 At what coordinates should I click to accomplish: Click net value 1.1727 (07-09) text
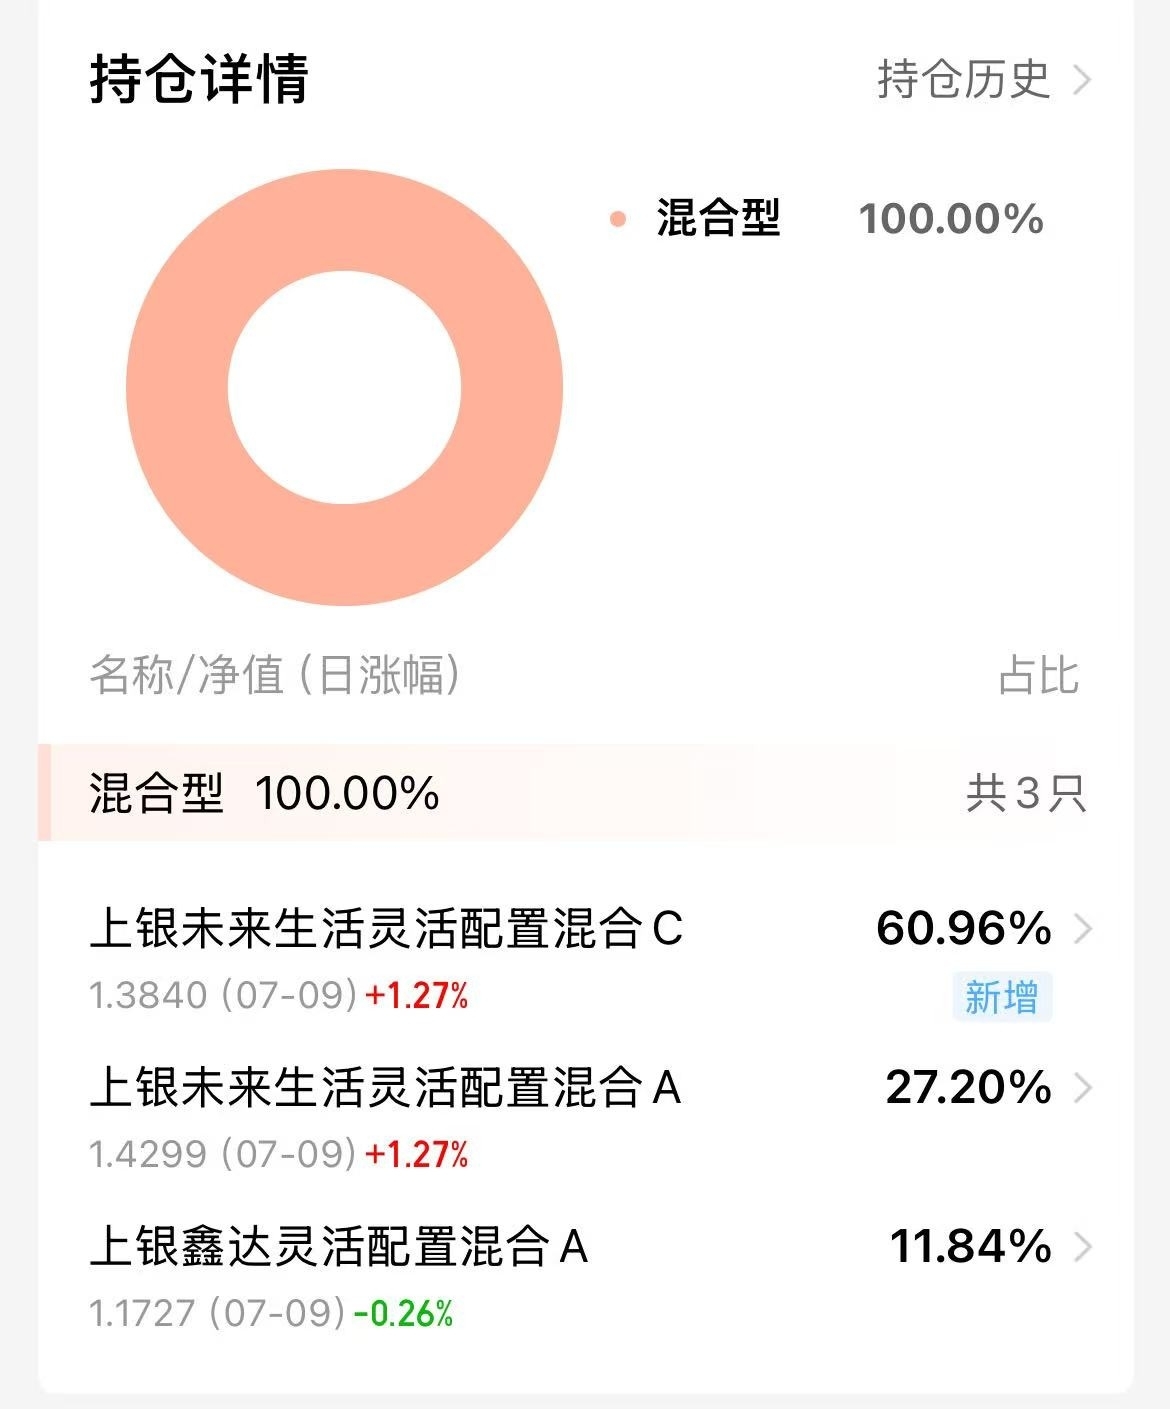click(217, 1313)
